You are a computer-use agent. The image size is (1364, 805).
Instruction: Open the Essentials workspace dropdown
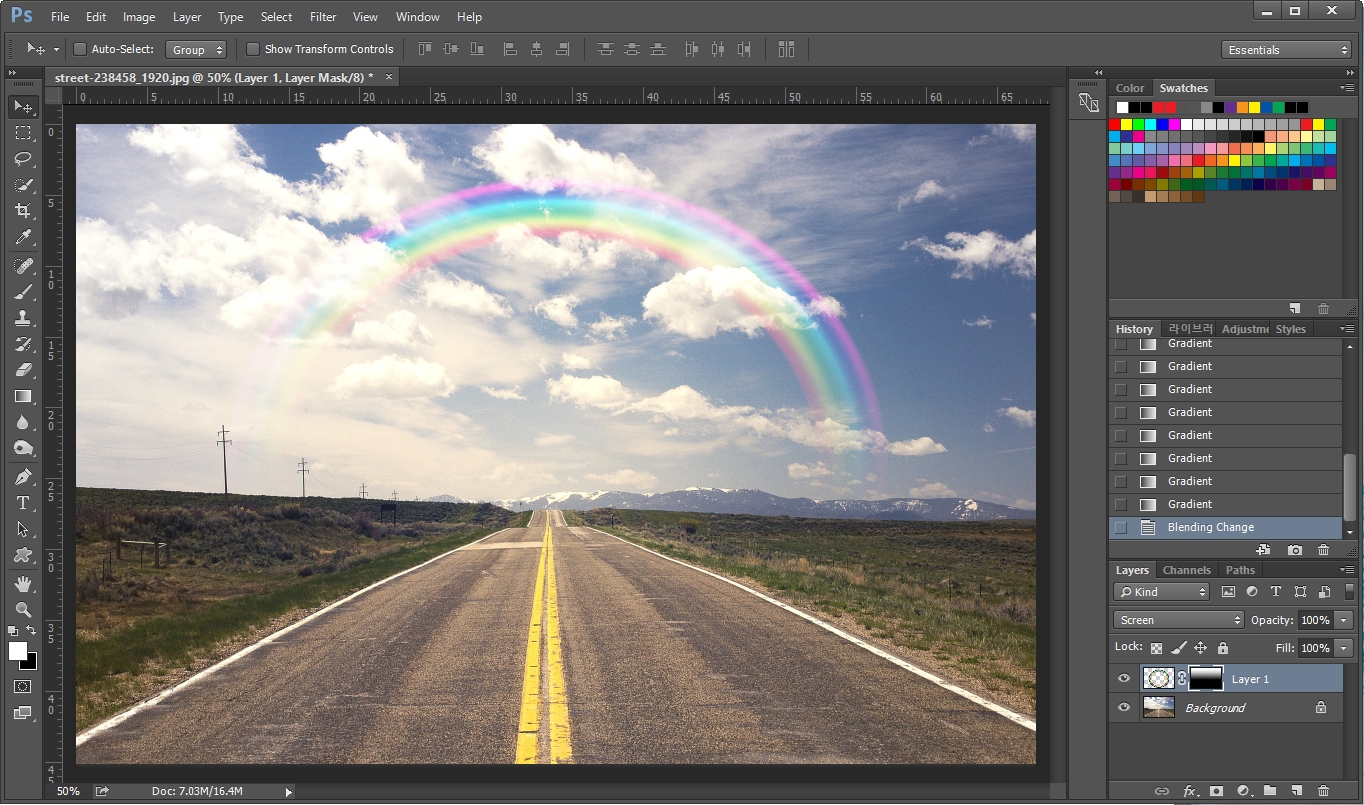1286,50
